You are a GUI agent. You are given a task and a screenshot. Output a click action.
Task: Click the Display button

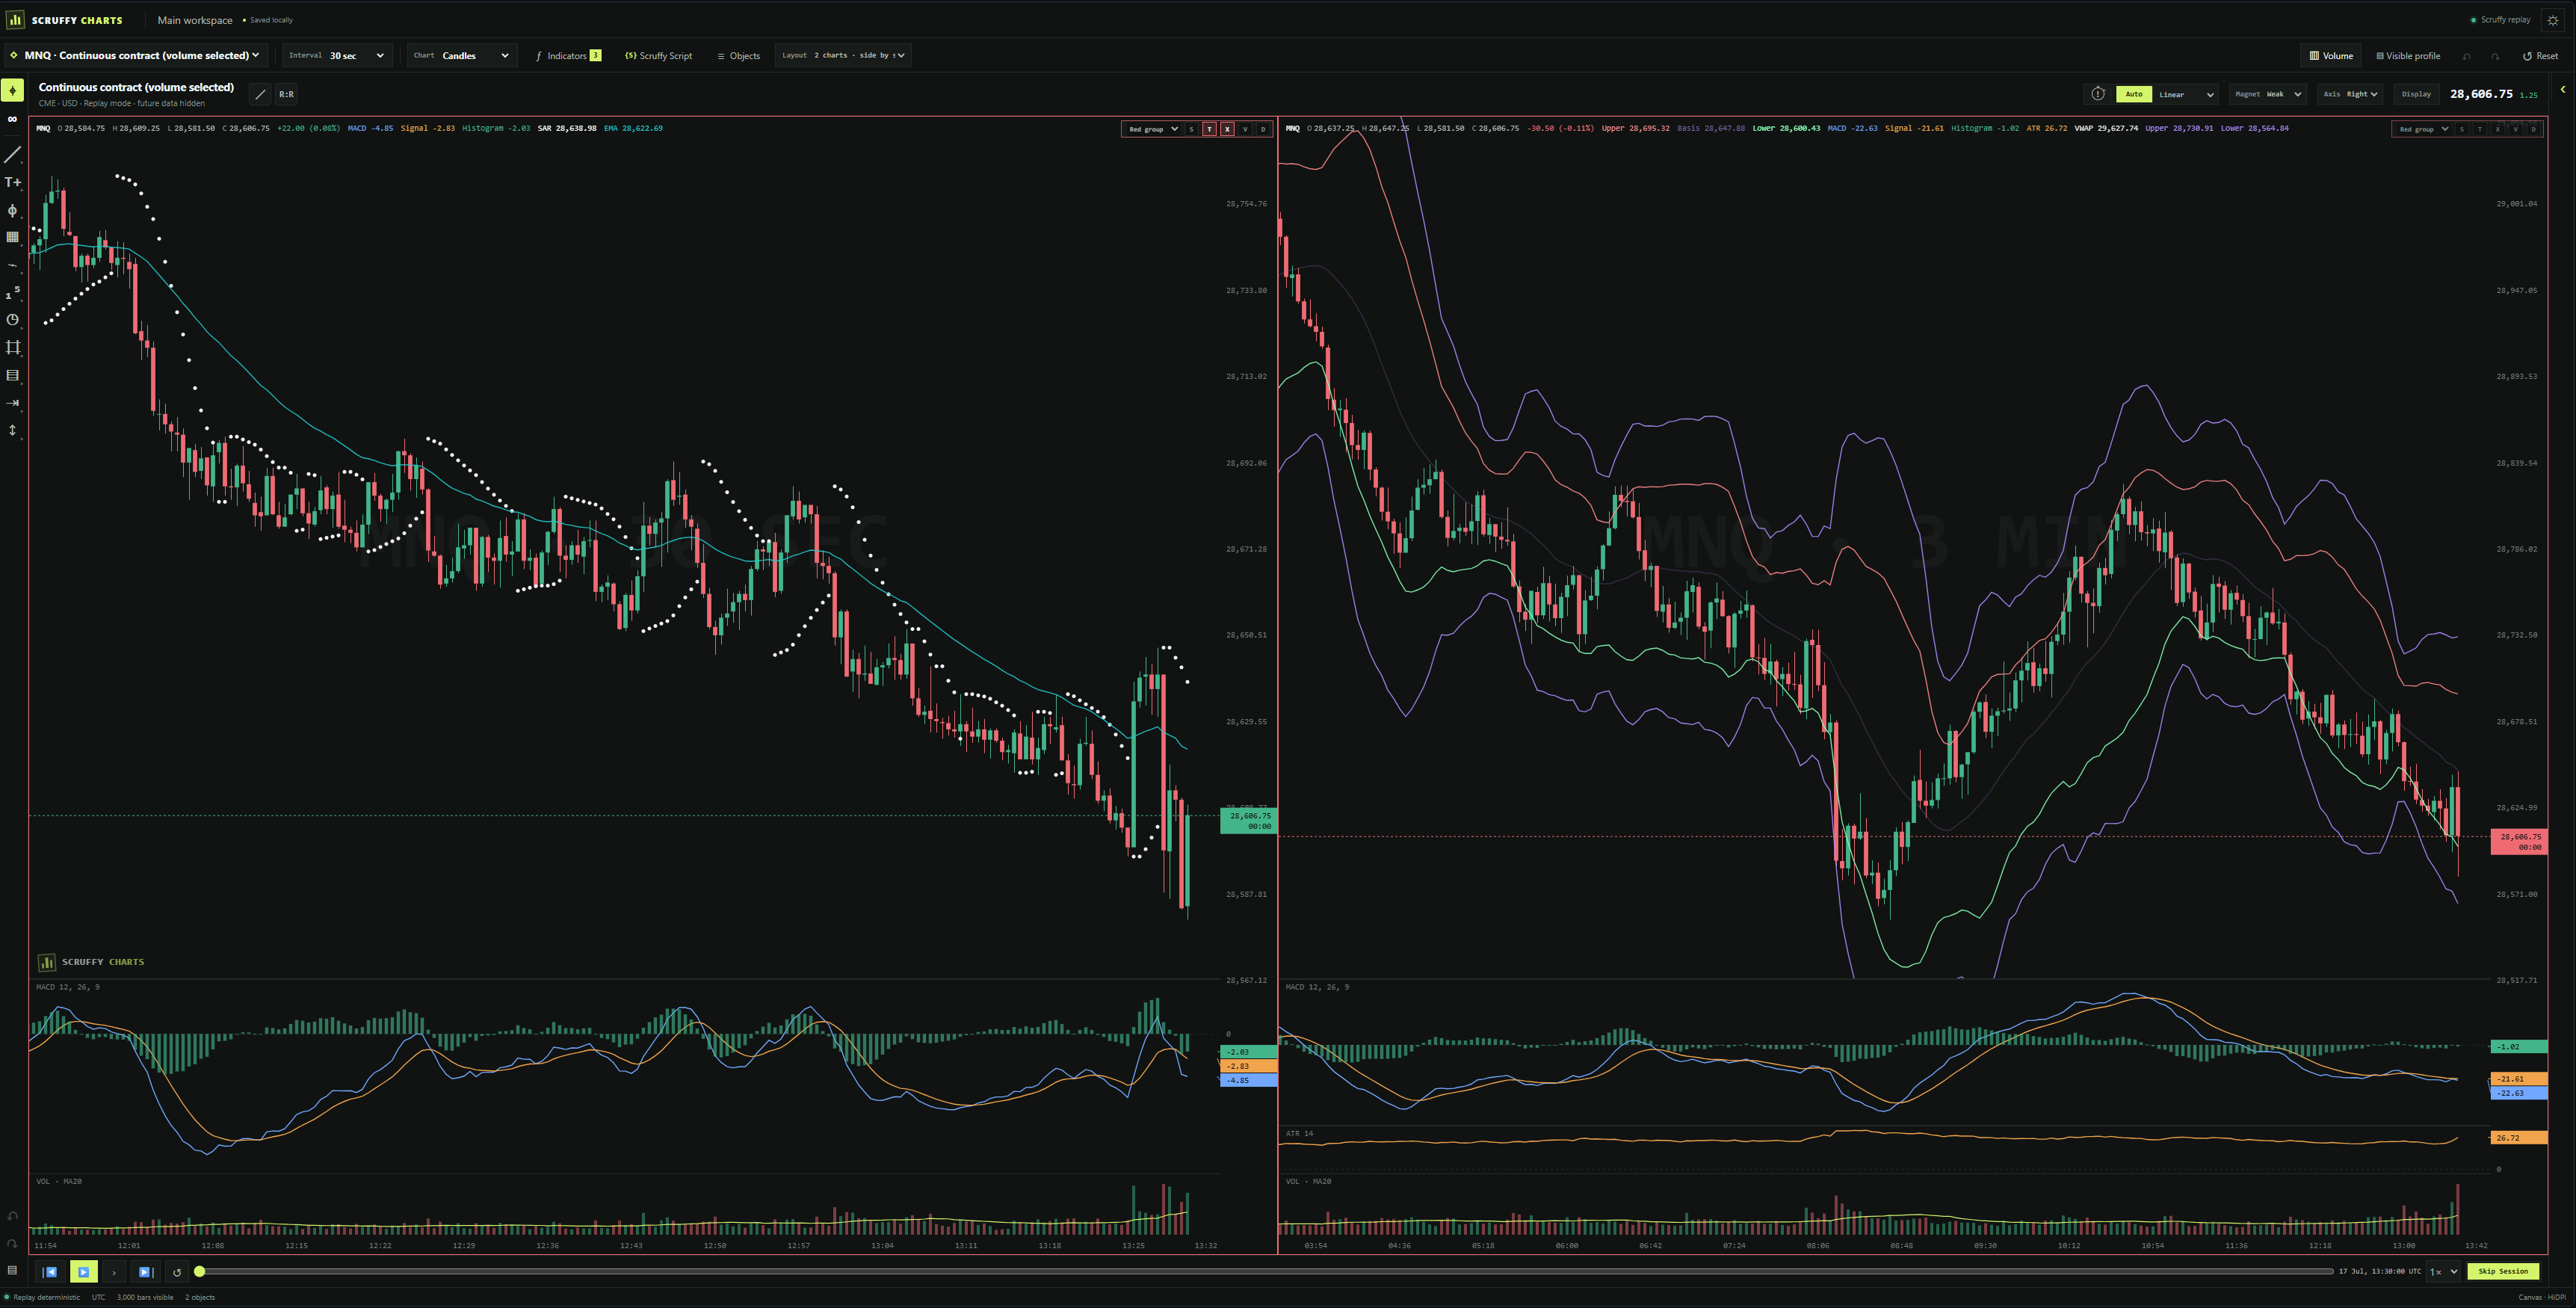click(2416, 94)
